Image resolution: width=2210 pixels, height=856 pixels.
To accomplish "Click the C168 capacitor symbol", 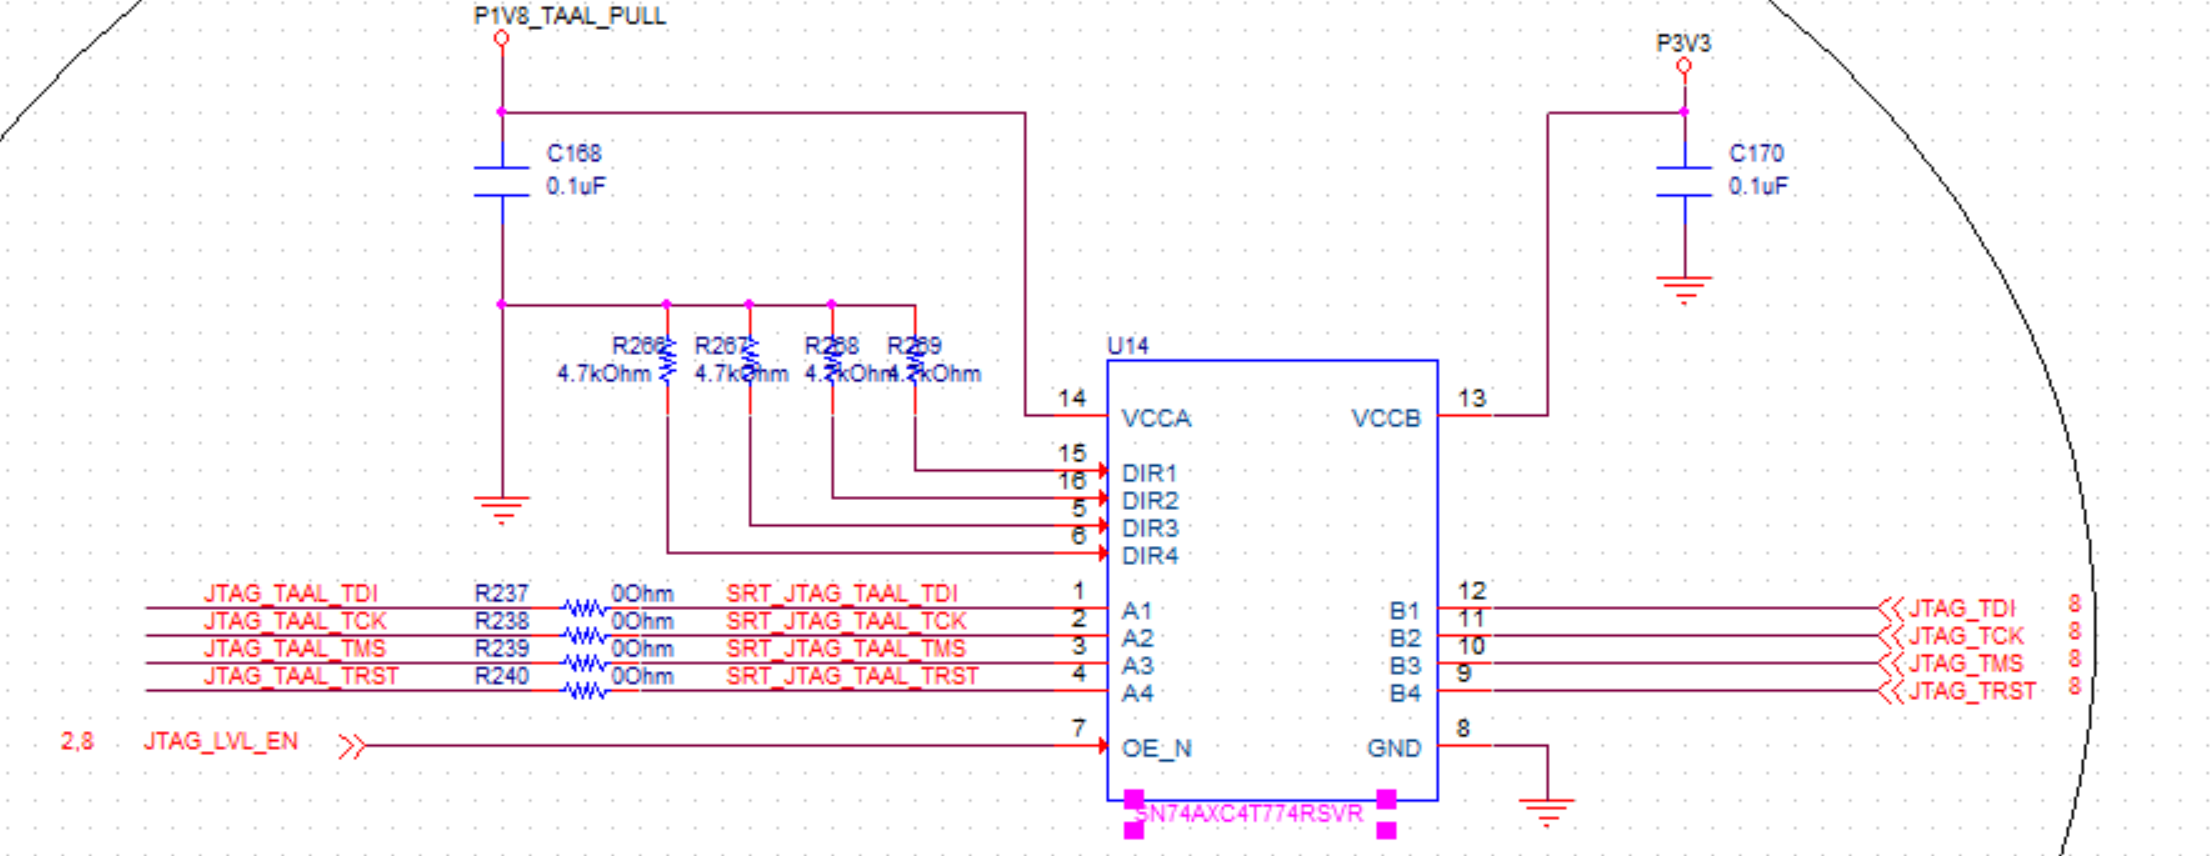I will pos(501,181).
